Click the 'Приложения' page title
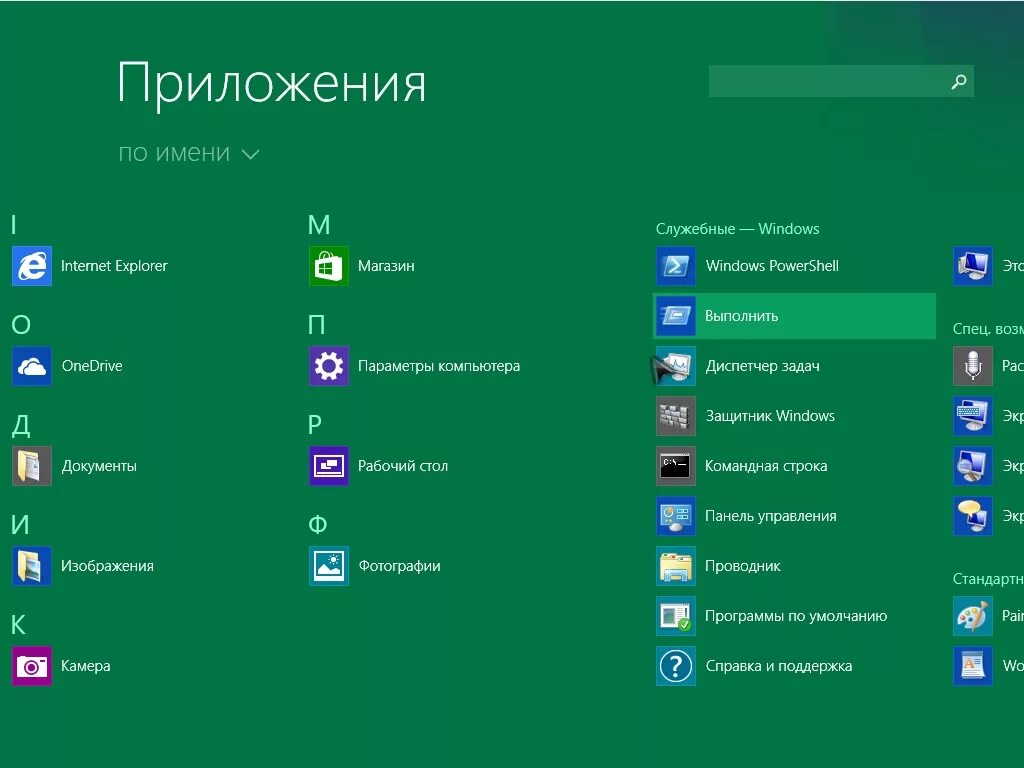This screenshot has height=768, width=1024. [272, 84]
